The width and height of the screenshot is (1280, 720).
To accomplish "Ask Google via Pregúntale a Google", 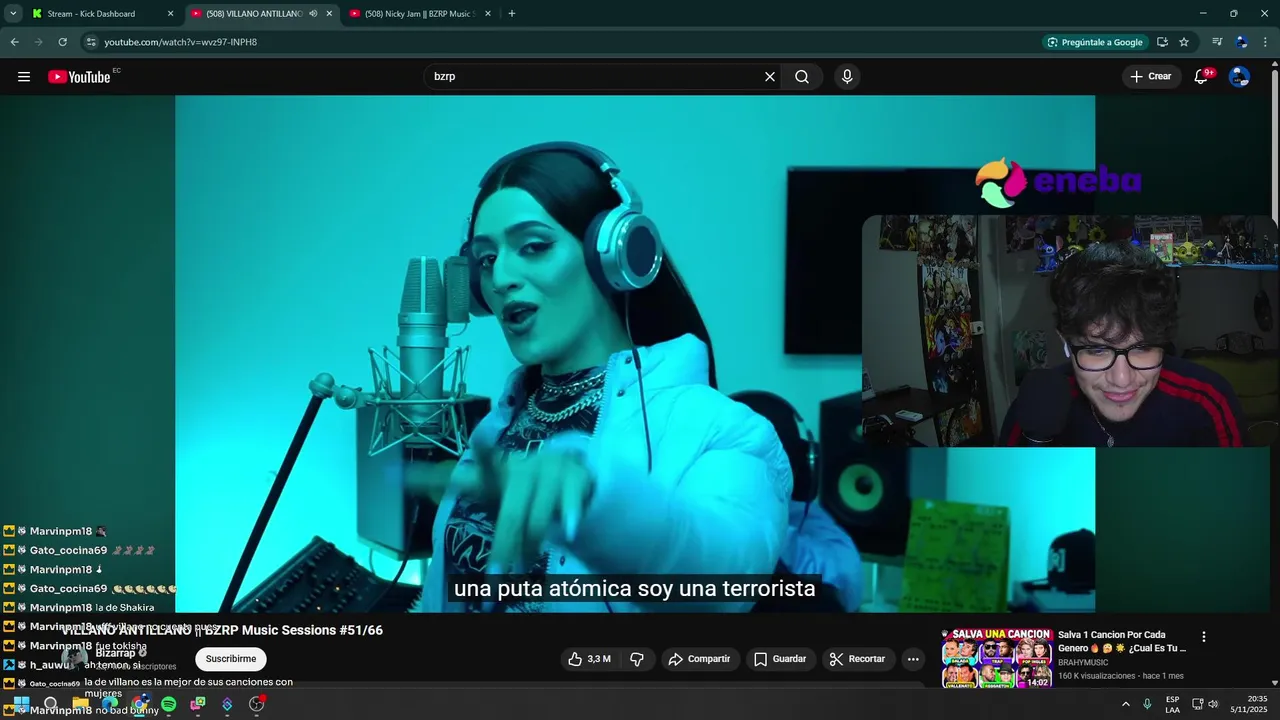I will click(x=1094, y=42).
